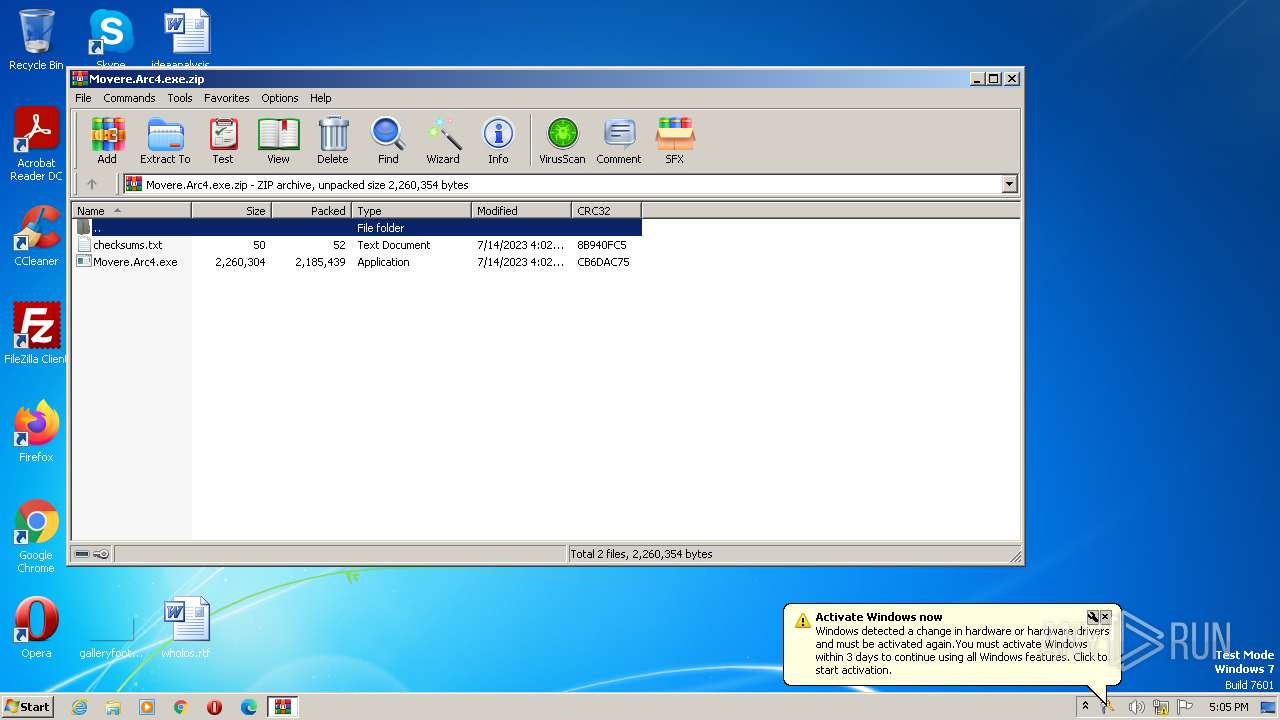
Task: Open balloon notification options wrench
Action: [1093, 617]
